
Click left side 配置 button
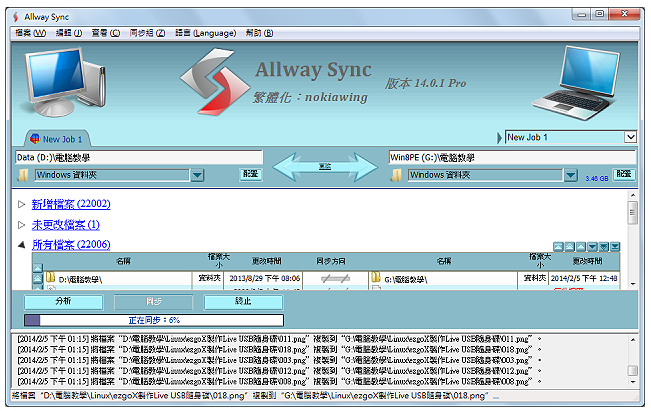[x=250, y=174]
